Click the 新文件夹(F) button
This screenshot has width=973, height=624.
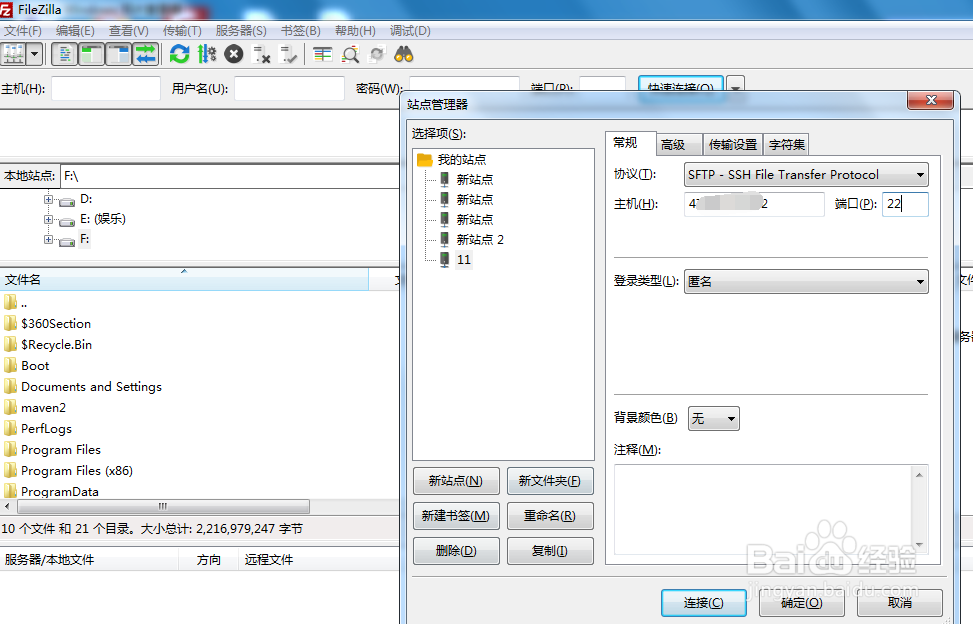(x=550, y=481)
